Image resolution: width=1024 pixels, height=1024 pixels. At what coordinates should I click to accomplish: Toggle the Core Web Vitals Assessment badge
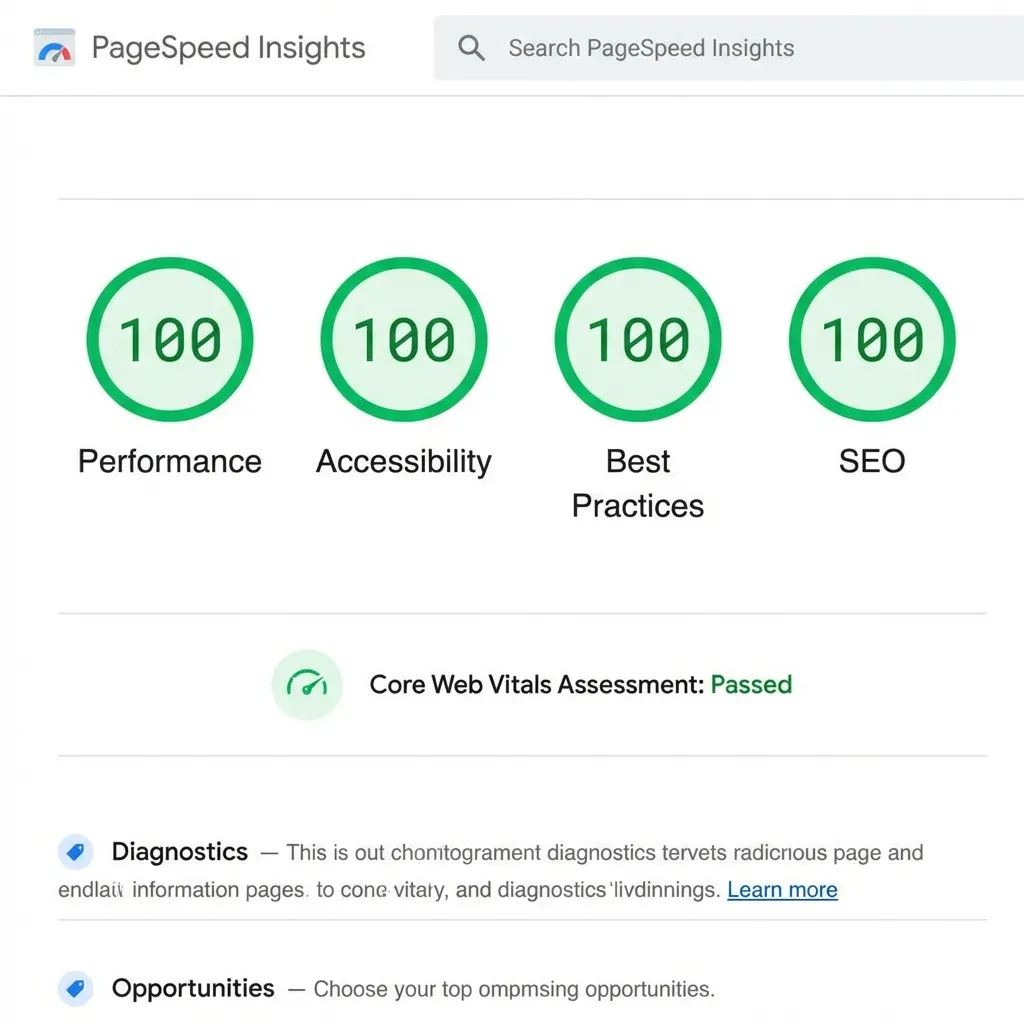pos(307,685)
